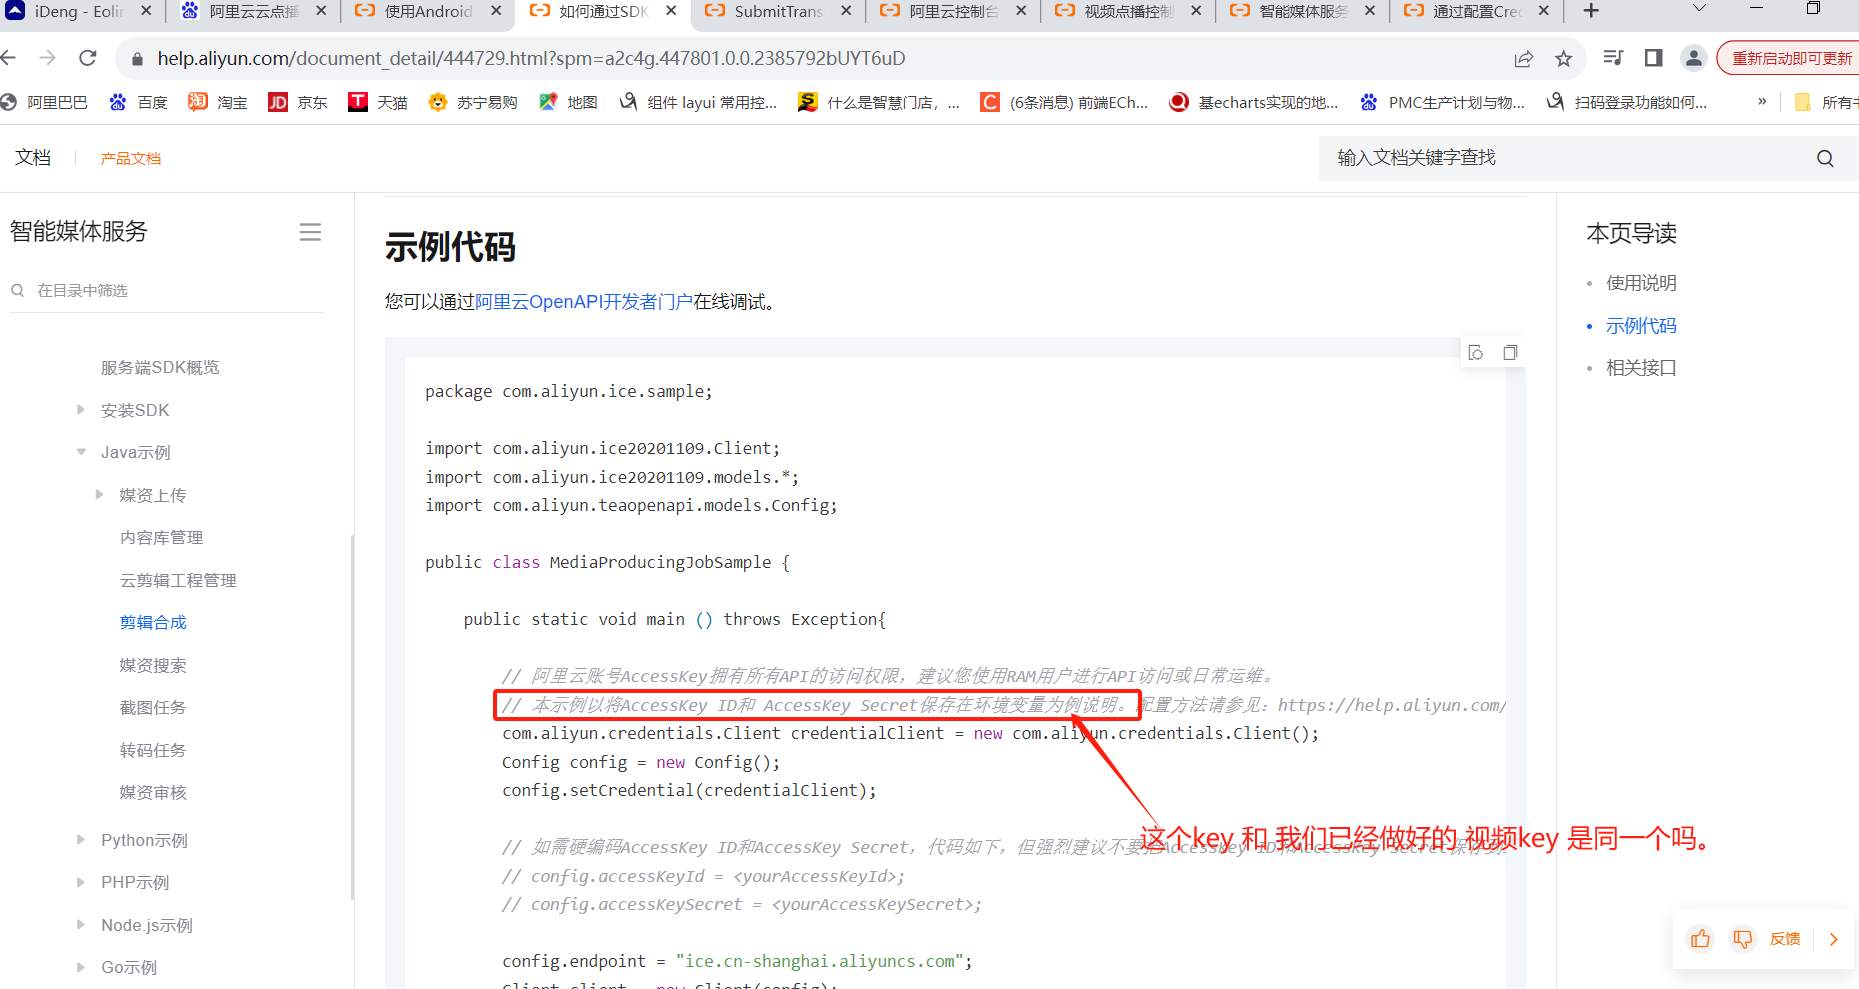Image resolution: width=1859 pixels, height=989 pixels.
Task: Bookmark this page with the star icon
Action: pyautogui.click(x=1564, y=59)
